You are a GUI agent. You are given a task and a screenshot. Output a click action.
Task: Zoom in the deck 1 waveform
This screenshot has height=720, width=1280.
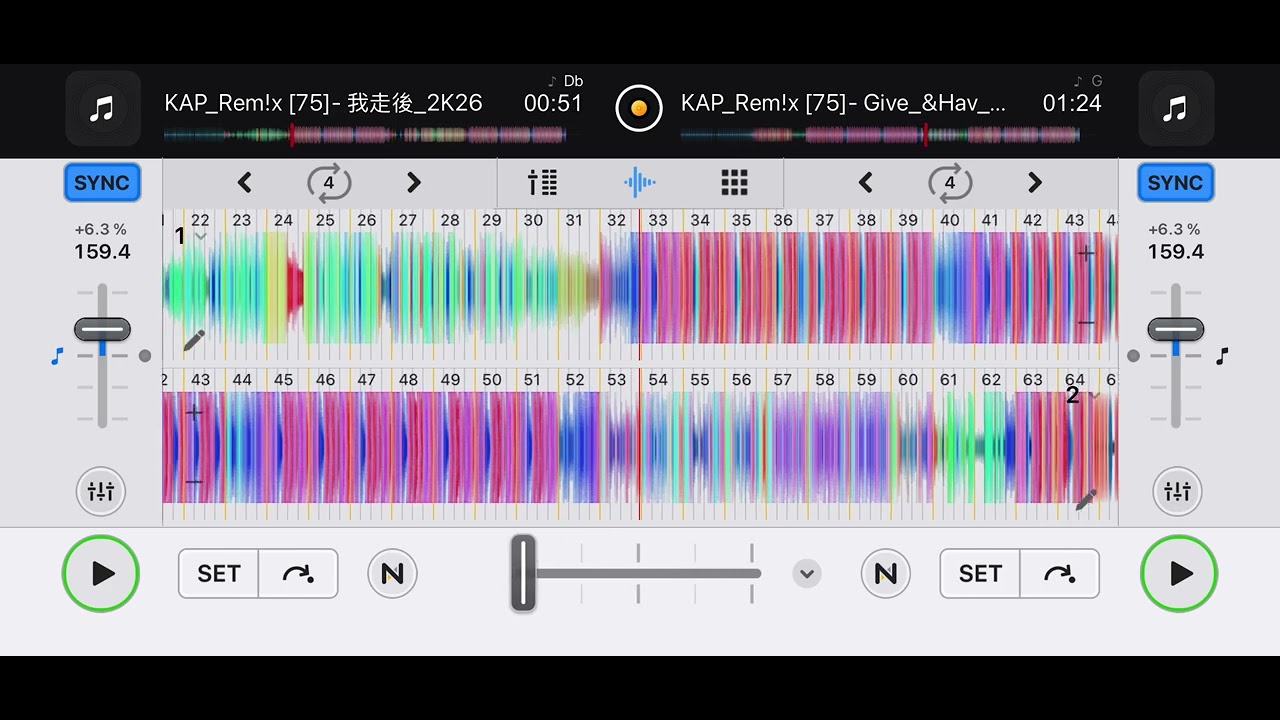click(1086, 254)
